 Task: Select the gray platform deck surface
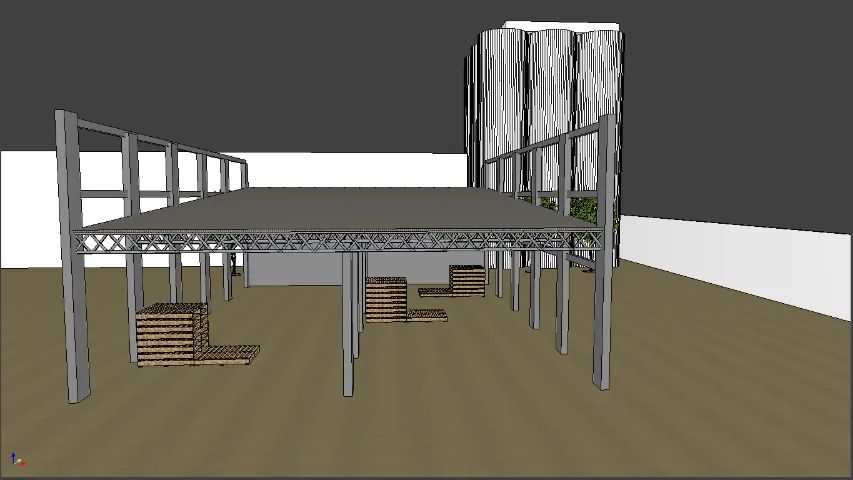pyautogui.click(x=343, y=208)
